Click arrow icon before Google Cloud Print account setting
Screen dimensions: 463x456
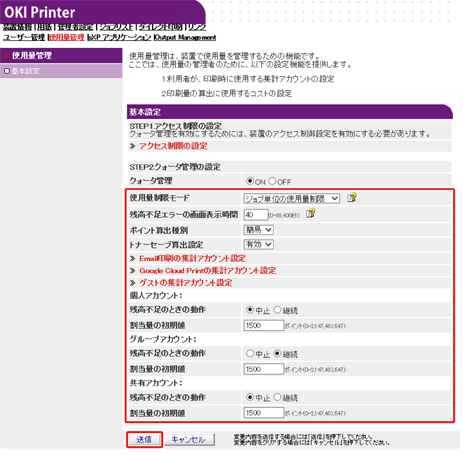point(132,271)
